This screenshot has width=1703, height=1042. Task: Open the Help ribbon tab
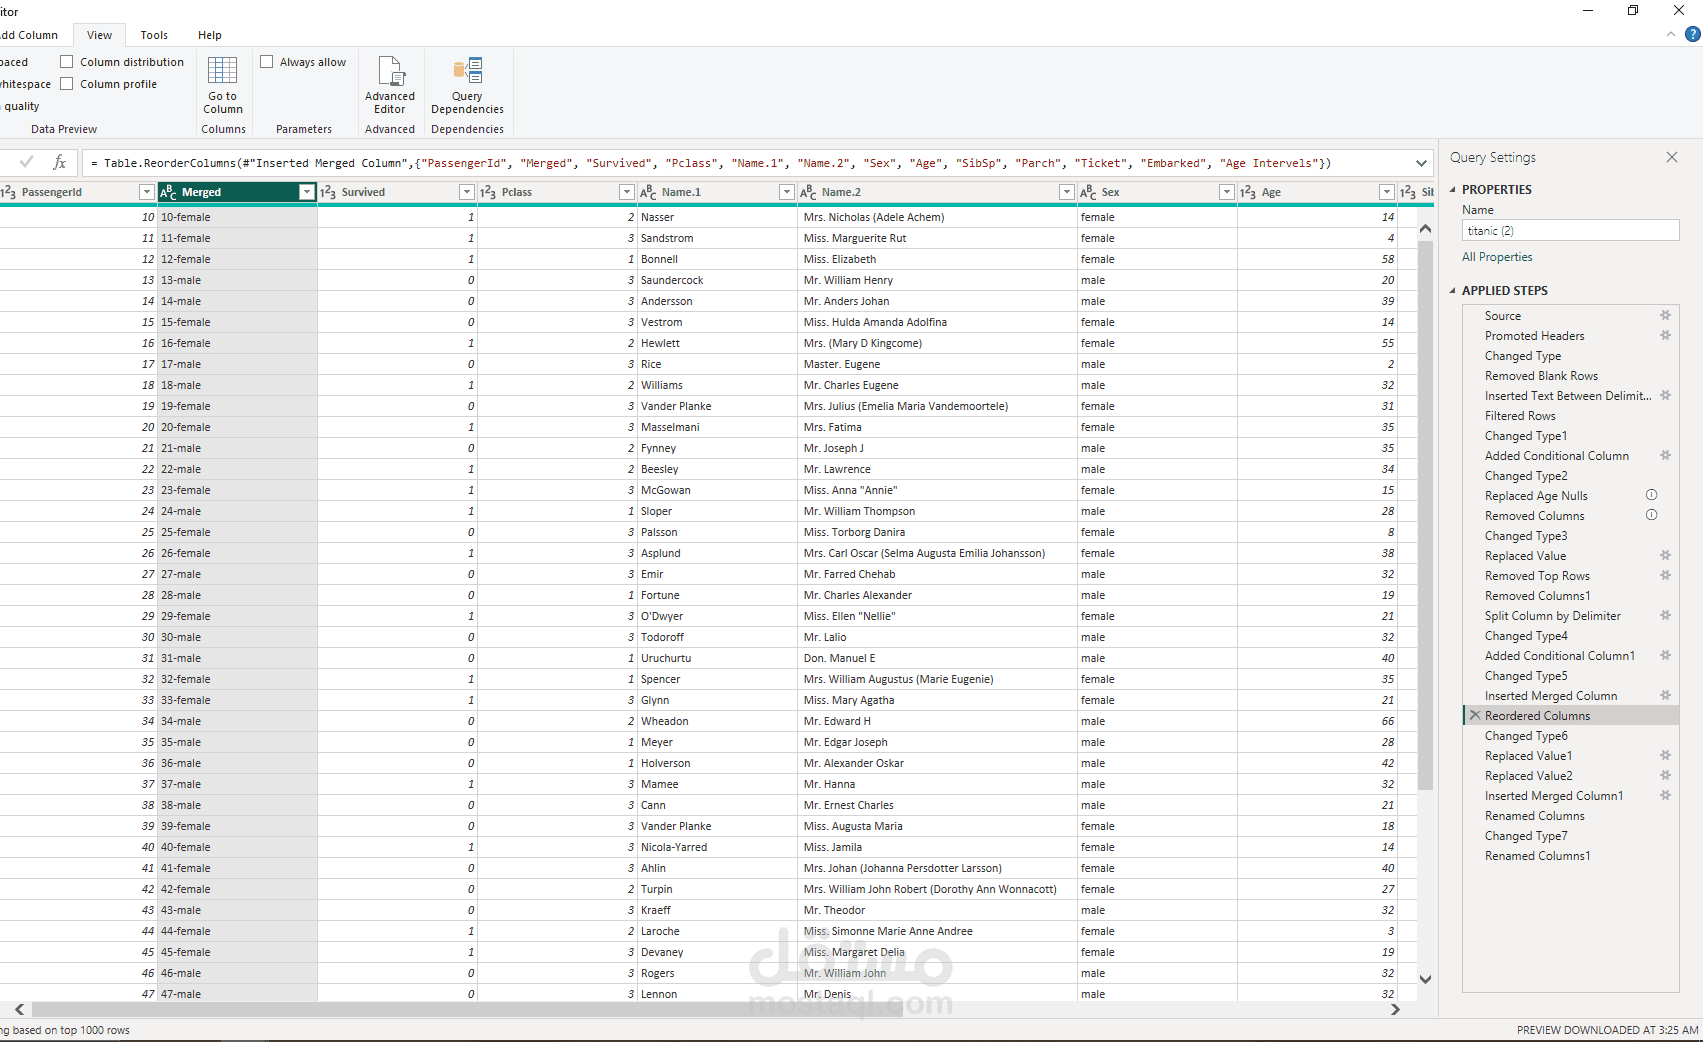[209, 35]
